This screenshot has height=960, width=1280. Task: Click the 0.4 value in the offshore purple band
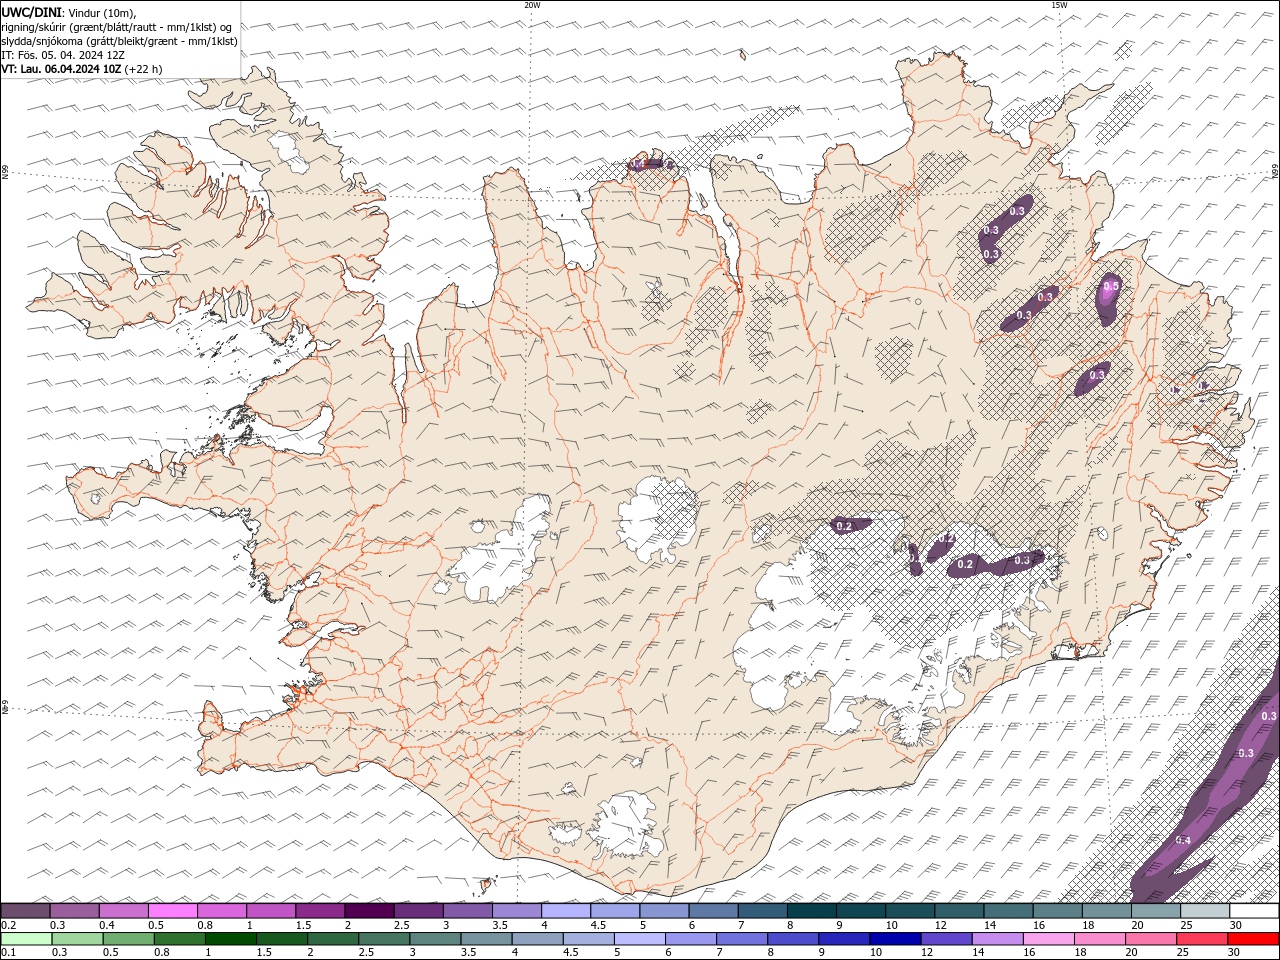pyautogui.click(x=1183, y=840)
